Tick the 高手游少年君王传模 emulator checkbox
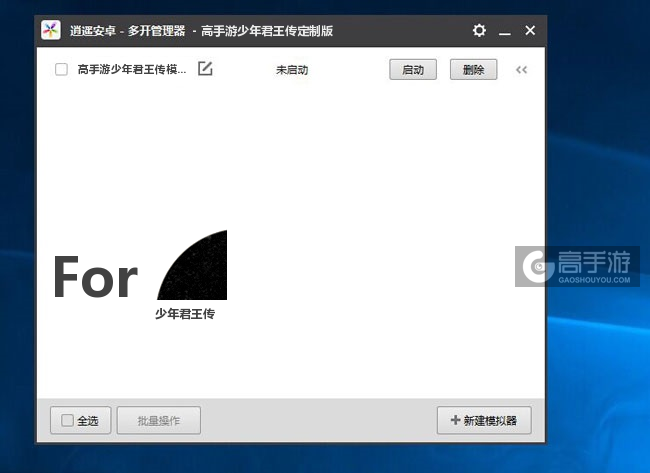The image size is (650, 473). pyautogui.click(x=61, y=69)
